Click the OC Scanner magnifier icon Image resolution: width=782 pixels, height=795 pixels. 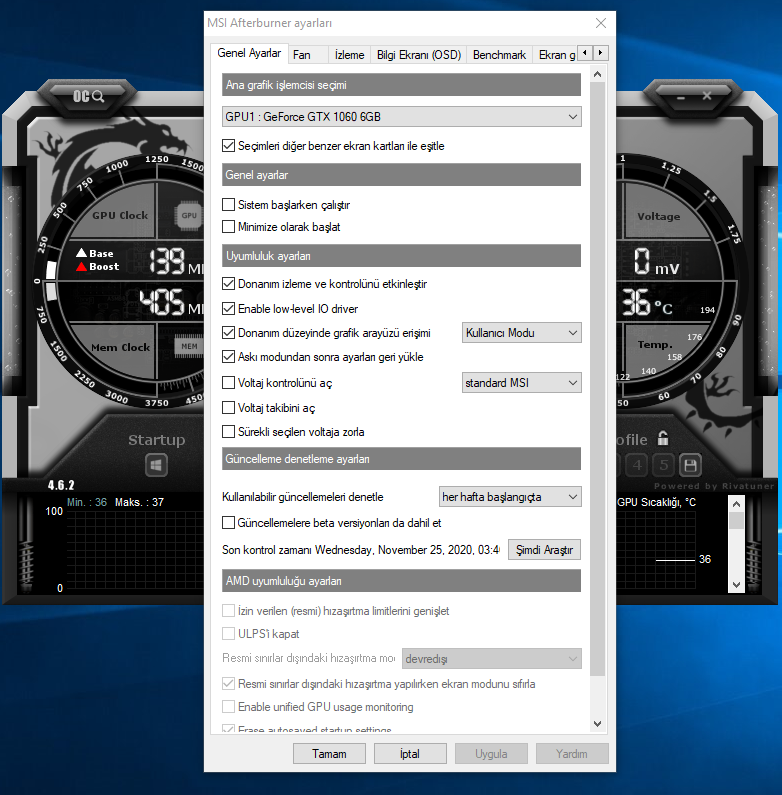[x=89, y=96]
